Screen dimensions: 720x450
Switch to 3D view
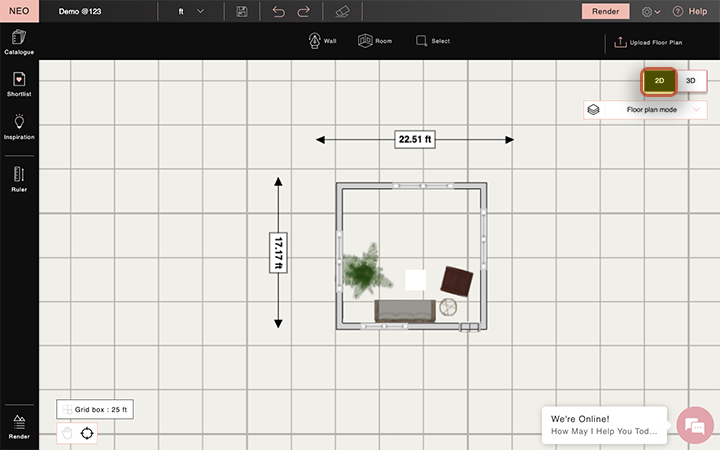pyautogui.click(x=691, y=81)
